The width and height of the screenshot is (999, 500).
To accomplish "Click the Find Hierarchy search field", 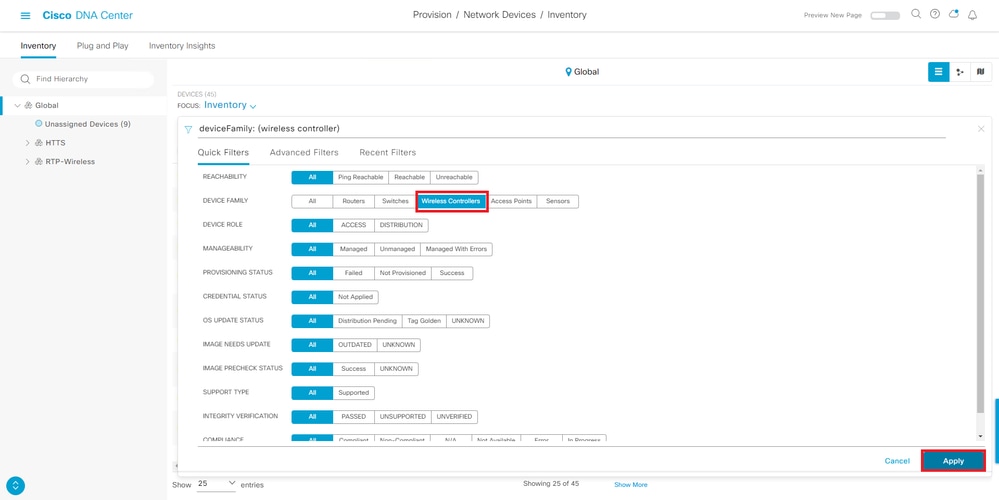I will pyautogui.click(x=83, y=79).
